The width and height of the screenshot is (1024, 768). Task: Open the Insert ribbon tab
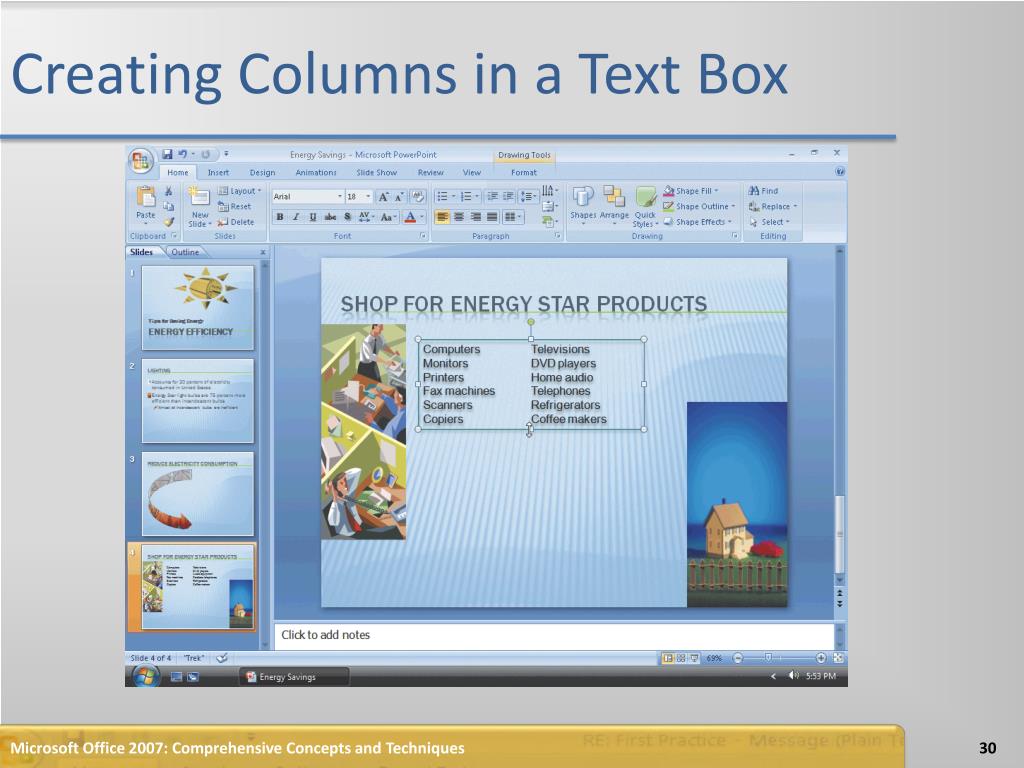(x=218, y=172)
